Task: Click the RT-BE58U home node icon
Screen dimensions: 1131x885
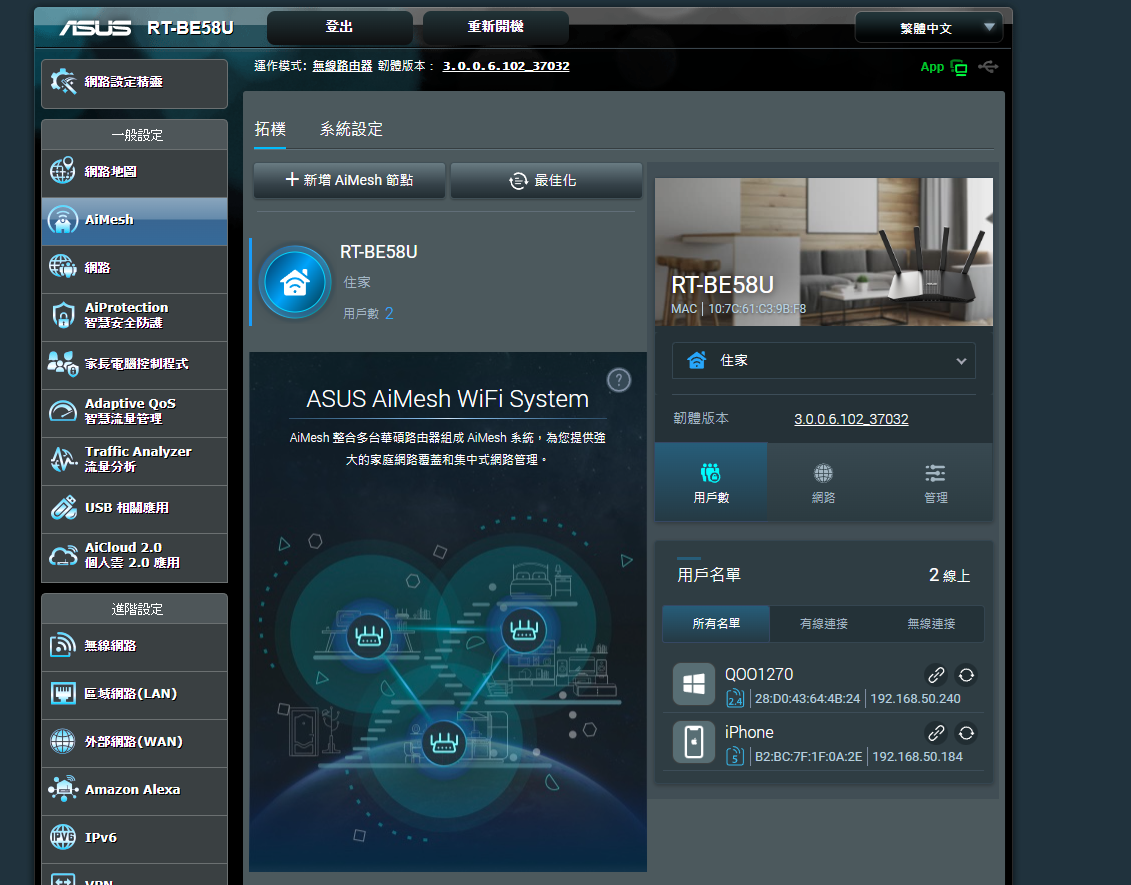Action: (295, 282)
